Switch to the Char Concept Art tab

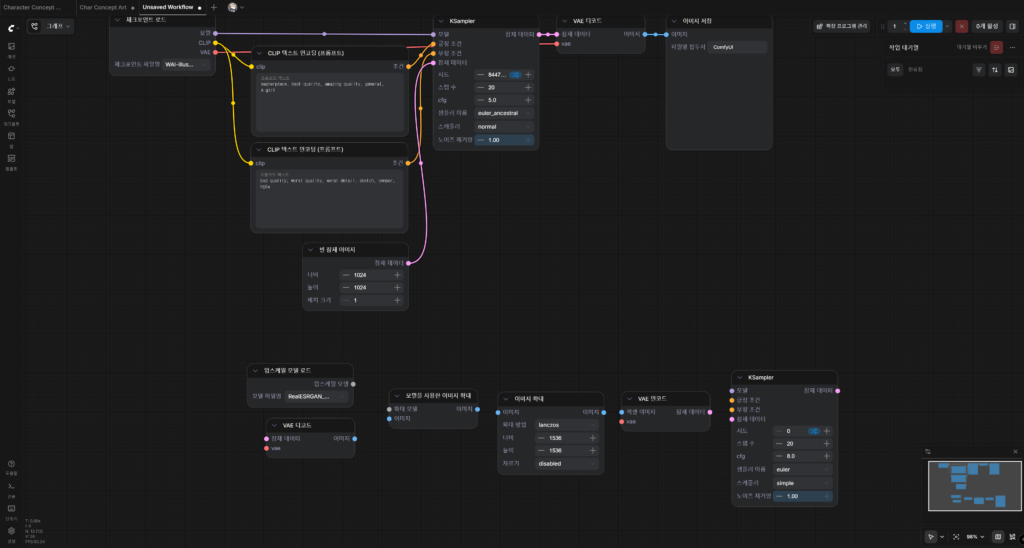[103, 7]
